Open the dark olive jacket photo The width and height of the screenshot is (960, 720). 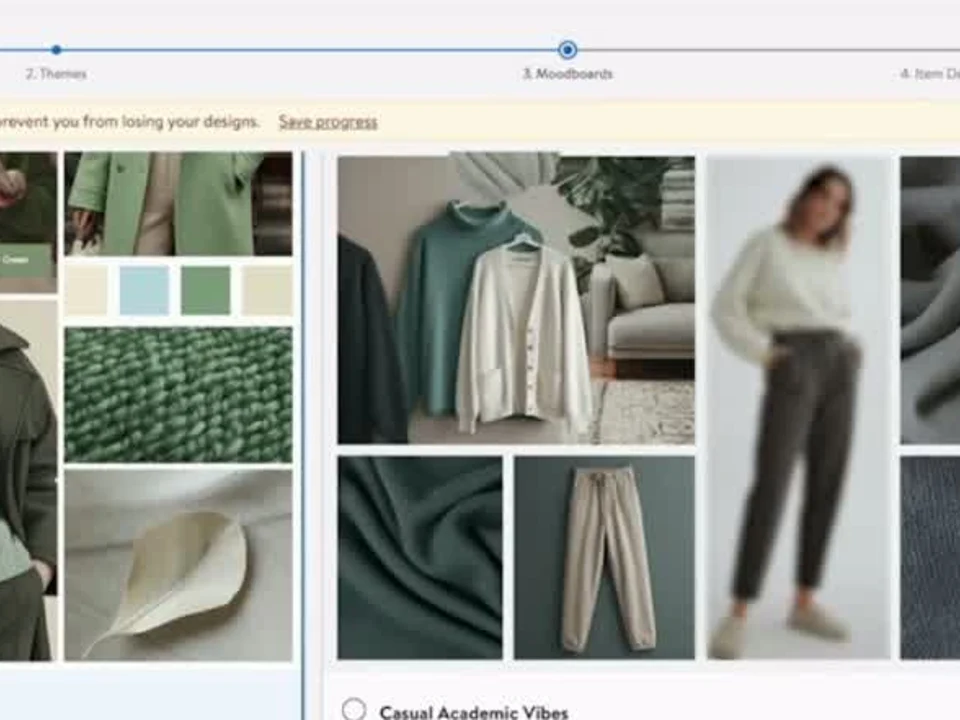[x=28, y=481]
